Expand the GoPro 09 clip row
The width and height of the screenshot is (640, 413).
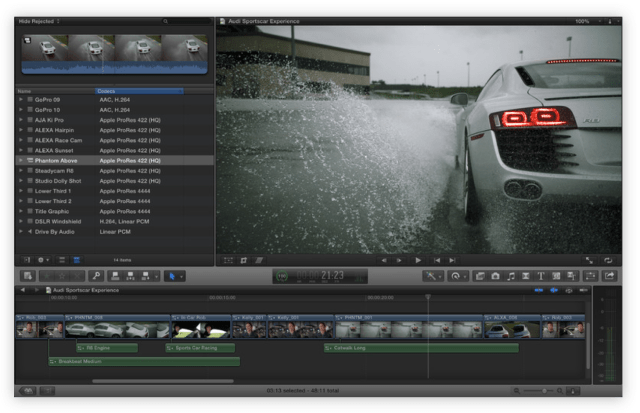tap(20, 100)
